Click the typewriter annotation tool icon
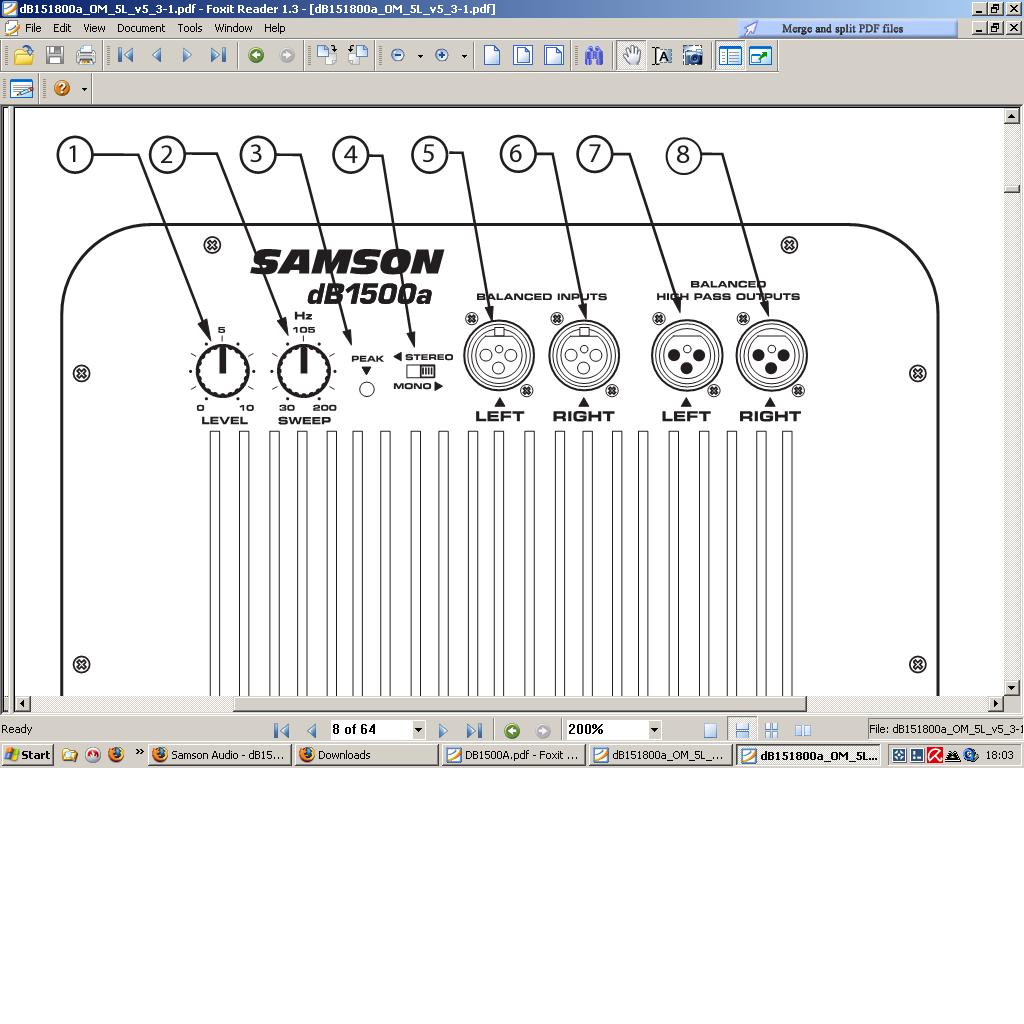 (22, 88)
